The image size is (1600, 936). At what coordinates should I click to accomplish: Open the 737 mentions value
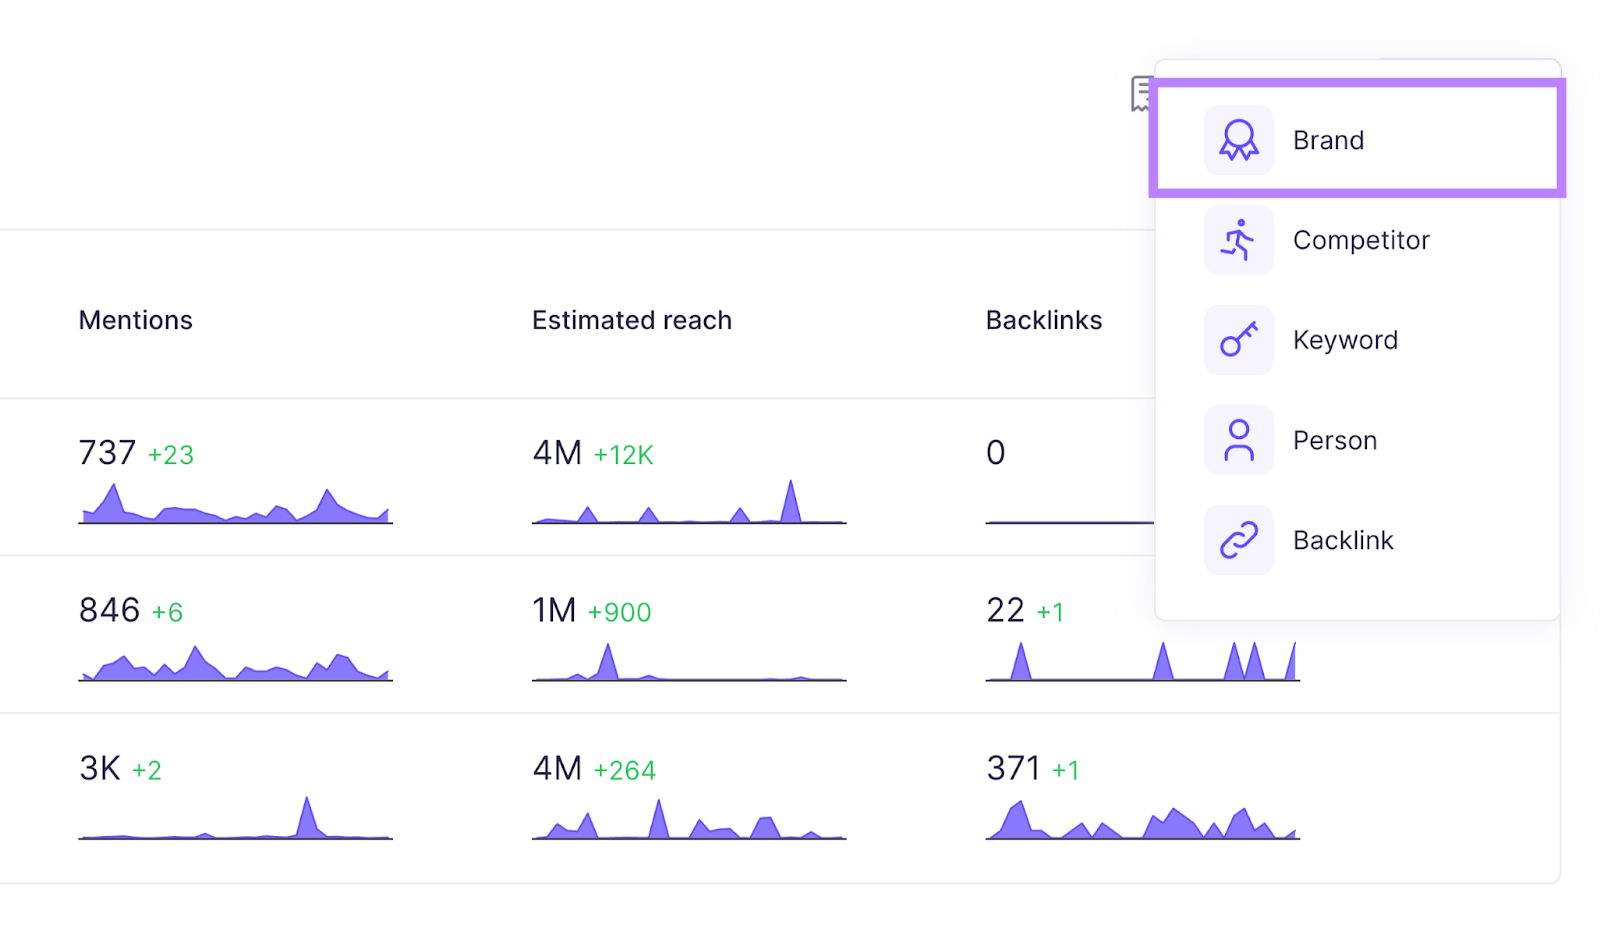click(x=107, y=453)
